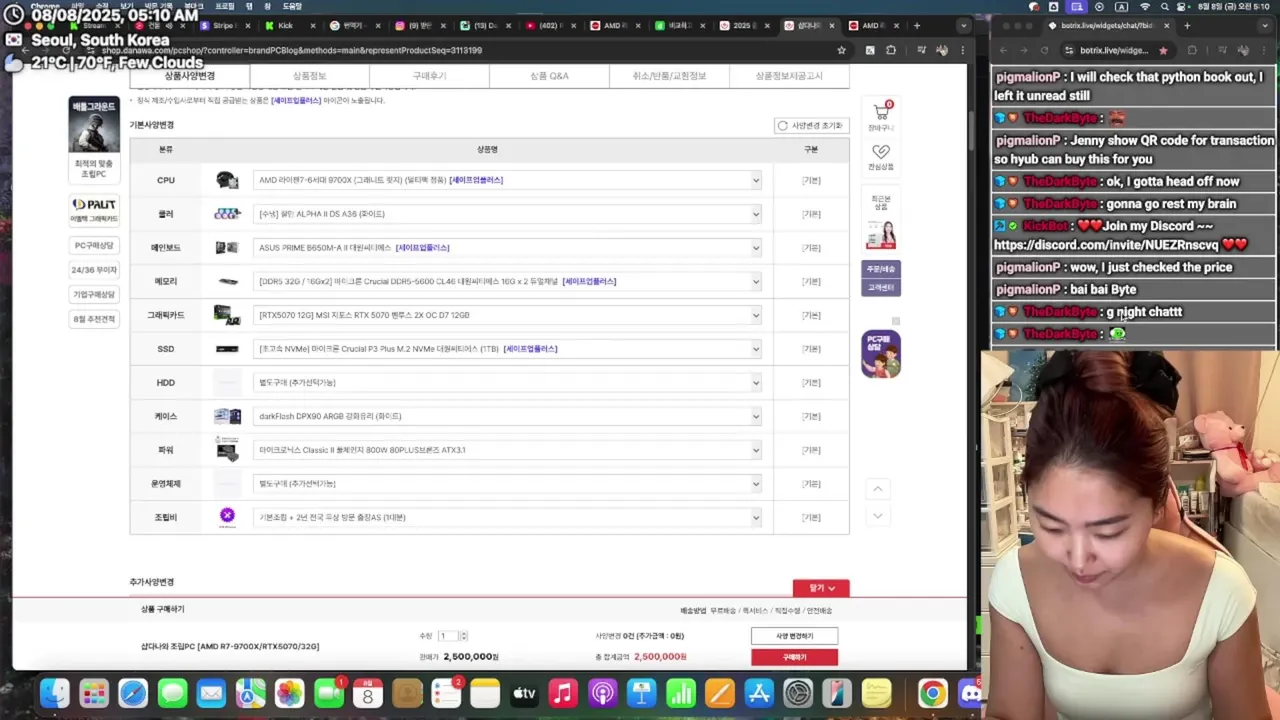Open Calendar app in dock
This screenshot has height=720, width=1280.
point(368,693)
